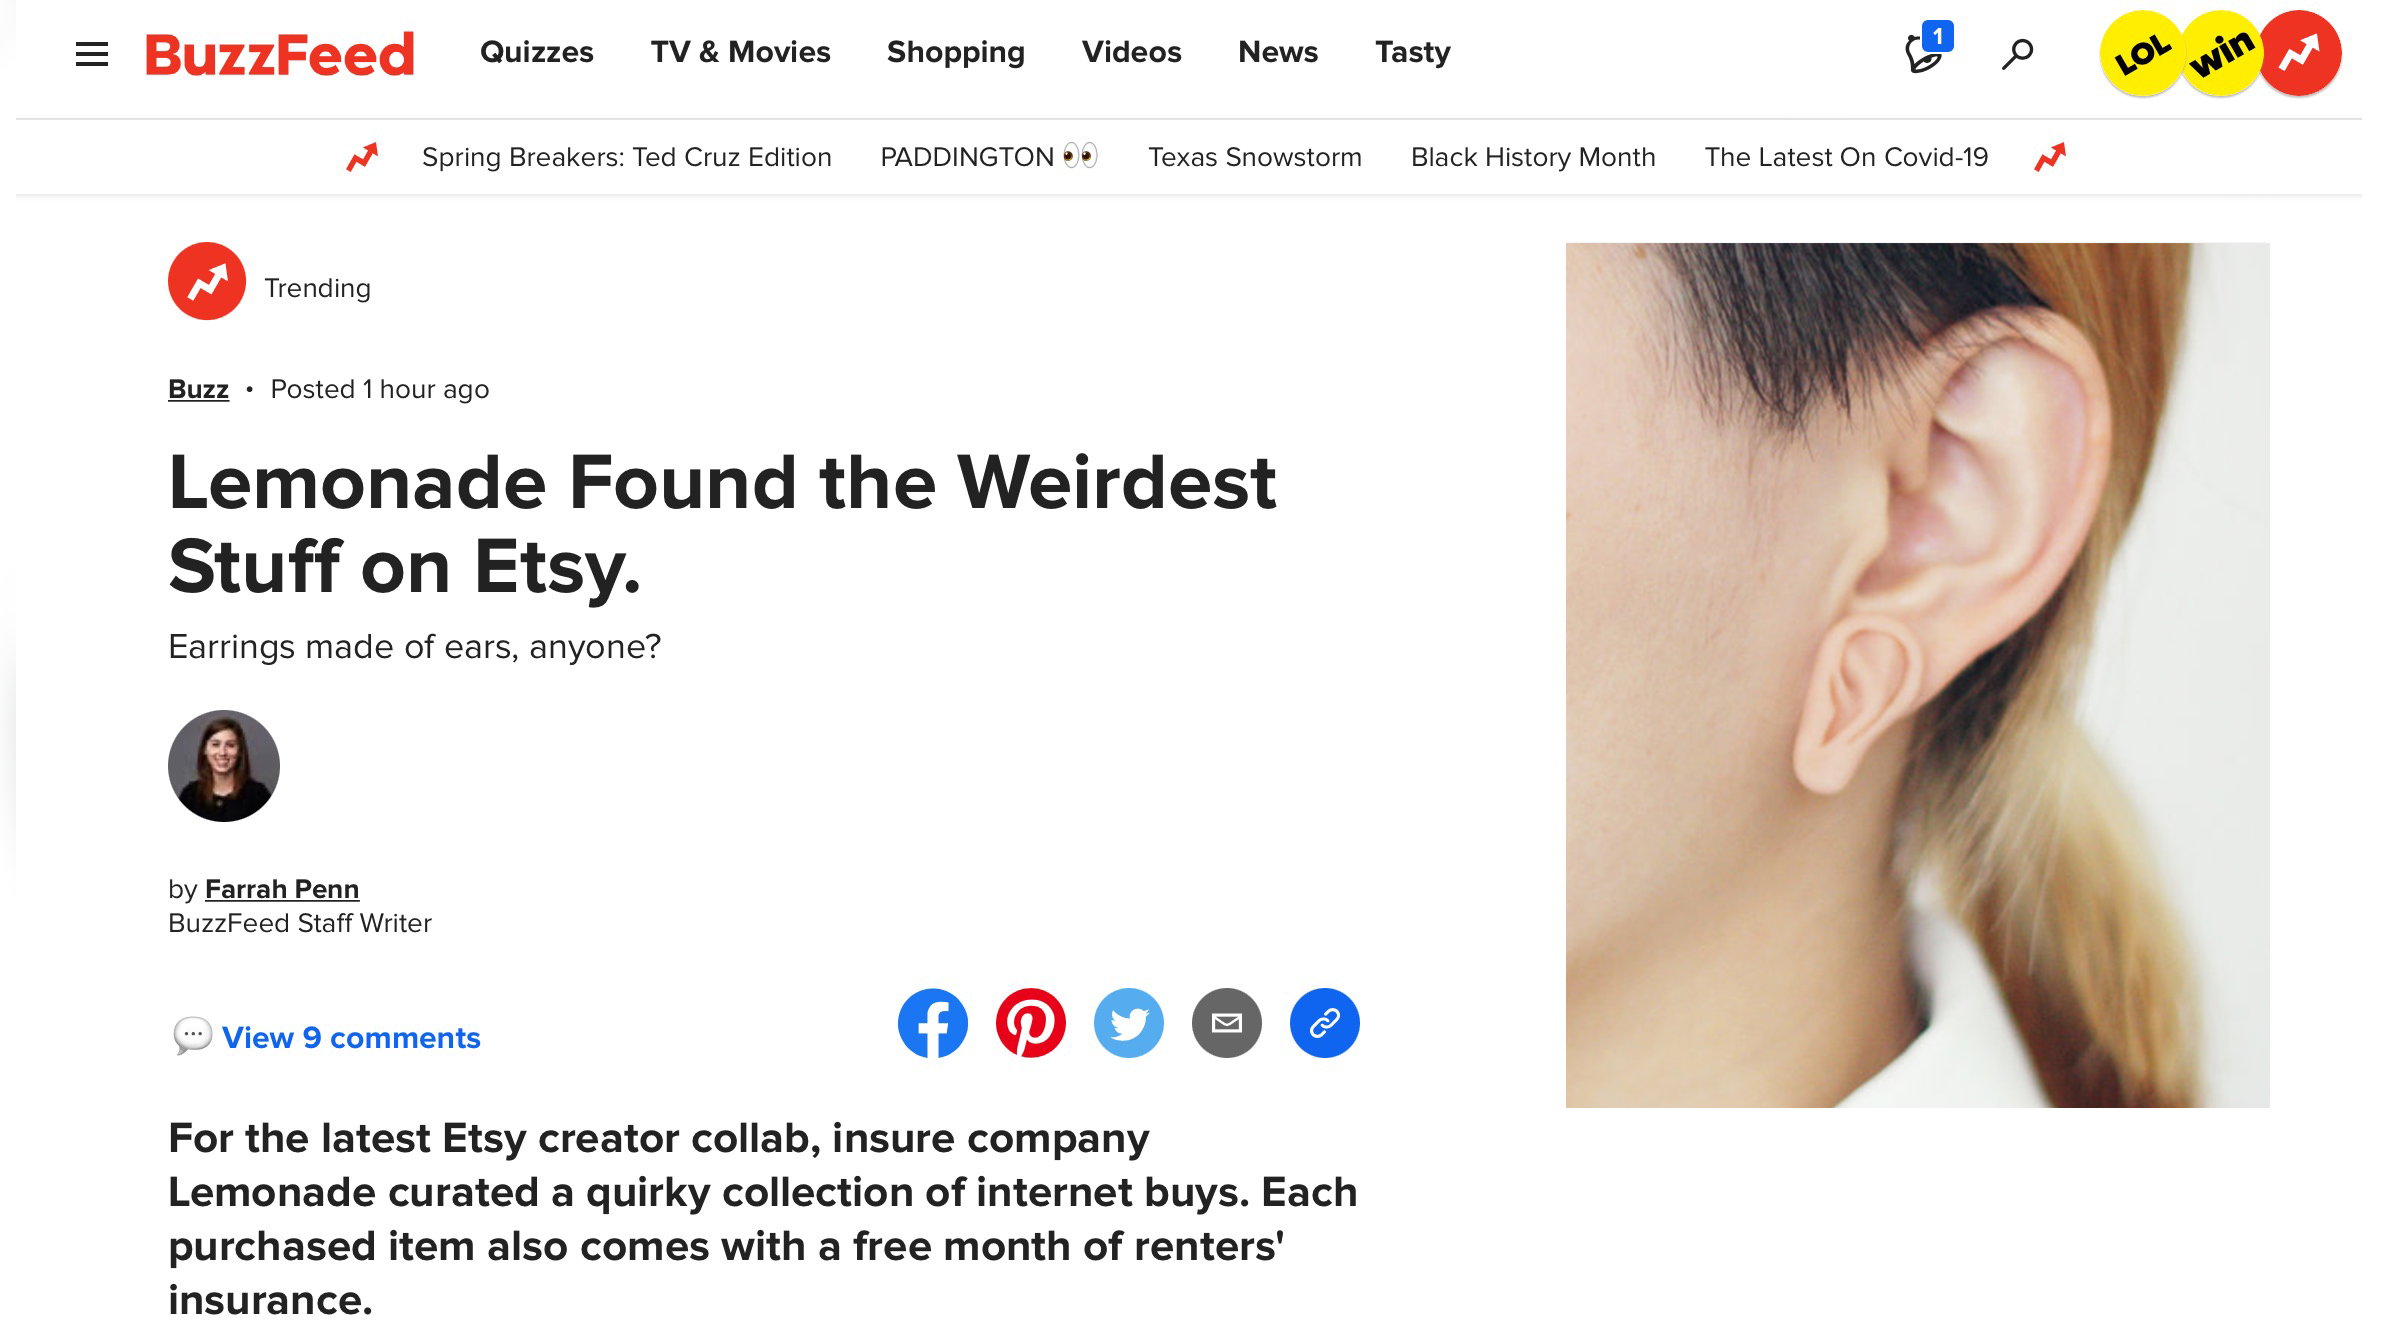The image size is (2382, 1340).
Task: Open the Farrah Penn author link
Action: [x=281, y=889]
